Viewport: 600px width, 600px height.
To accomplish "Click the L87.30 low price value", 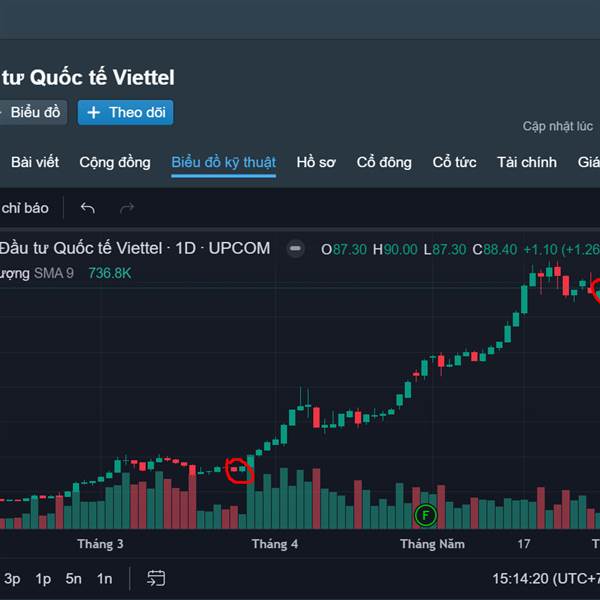I will (445, 249).
